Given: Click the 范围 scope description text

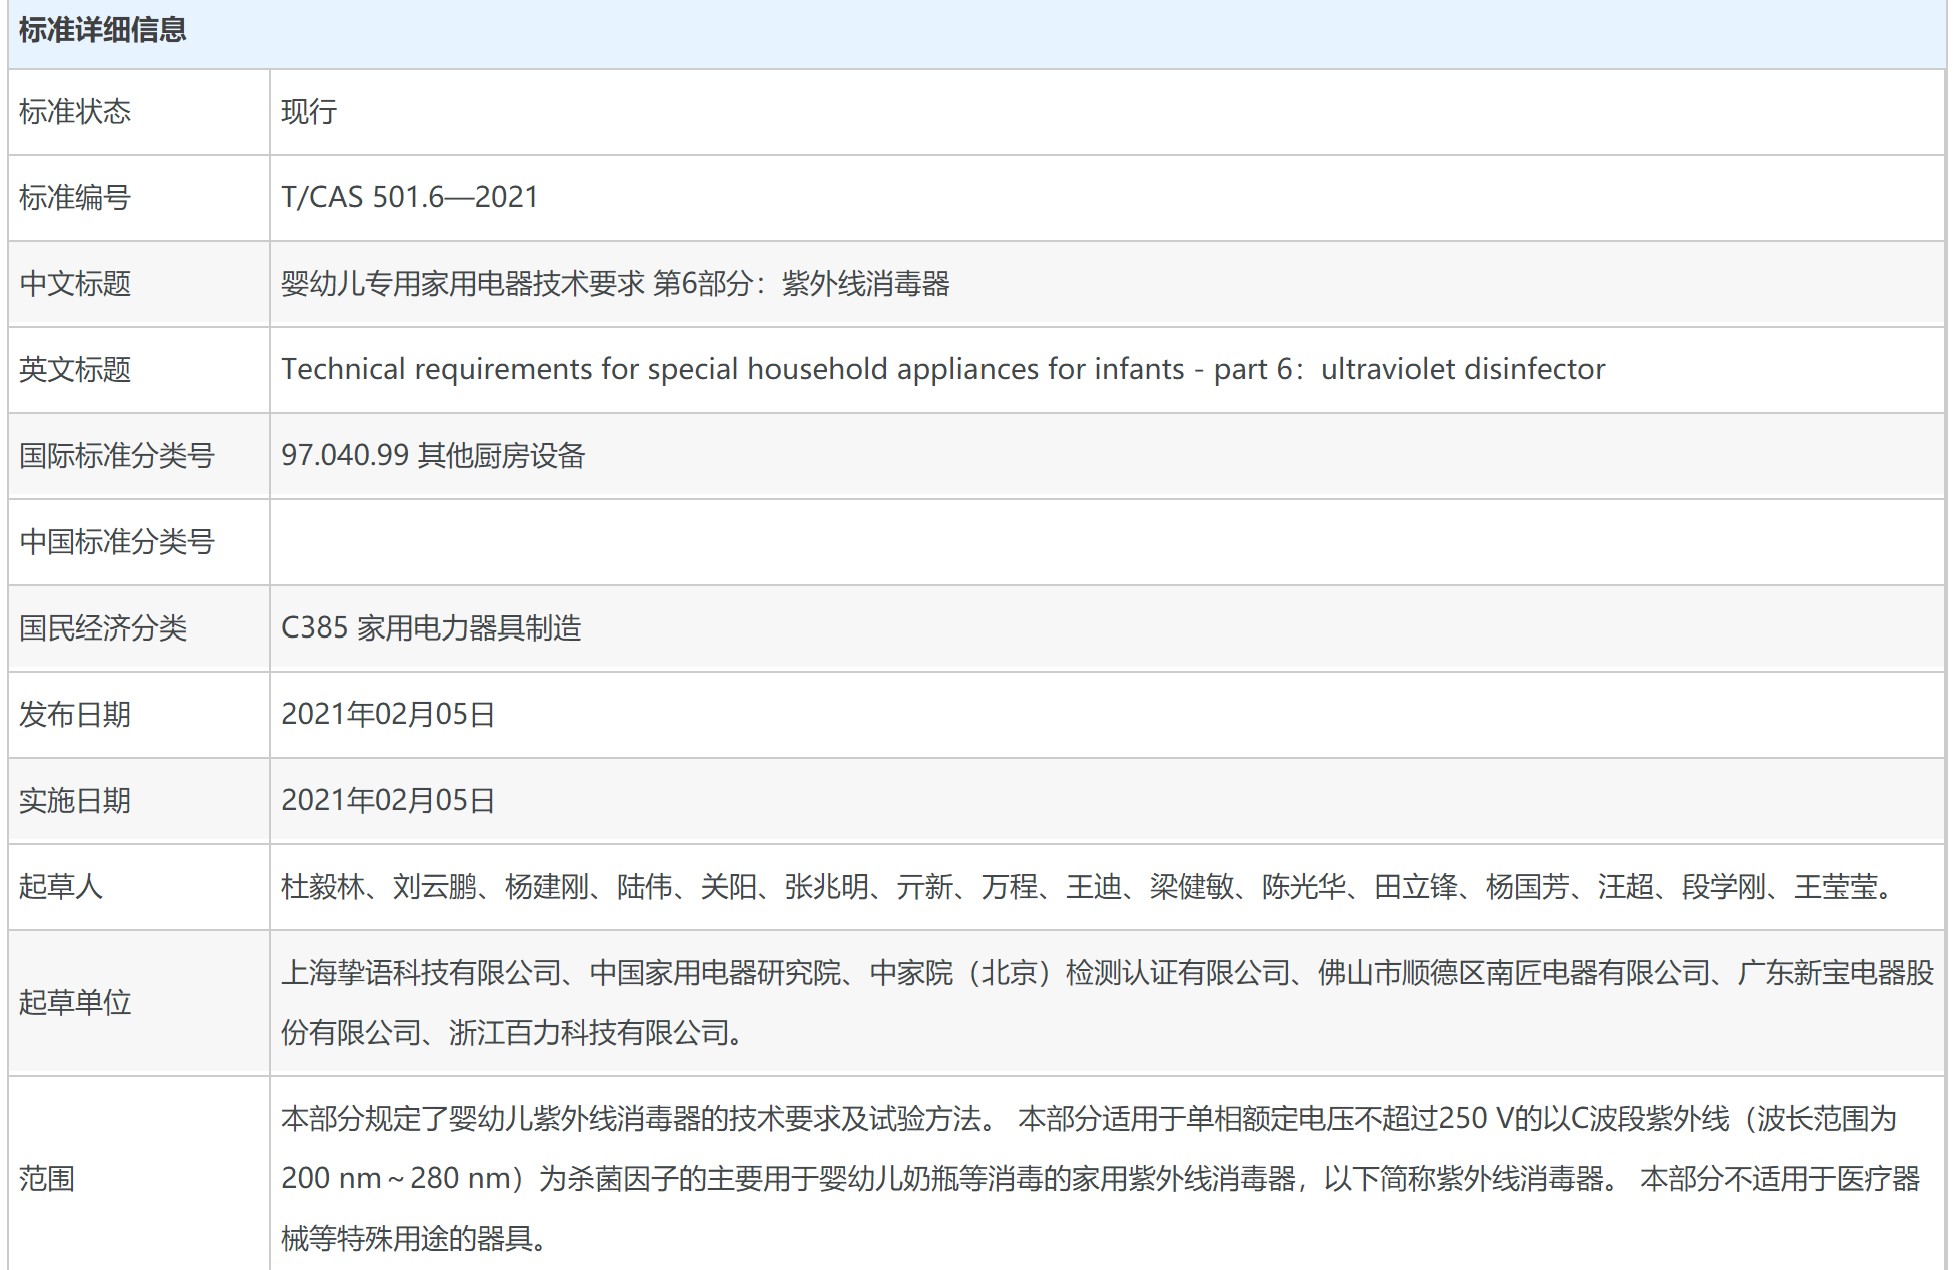Looking at the screenshot, I should (1100, 1178).
